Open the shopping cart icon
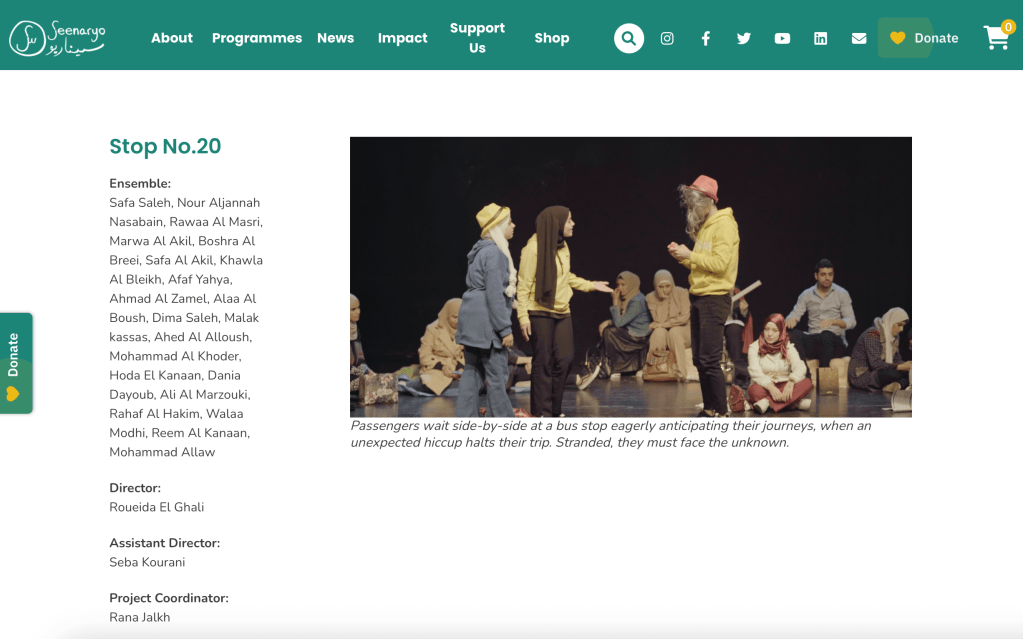 pos(996,39)
